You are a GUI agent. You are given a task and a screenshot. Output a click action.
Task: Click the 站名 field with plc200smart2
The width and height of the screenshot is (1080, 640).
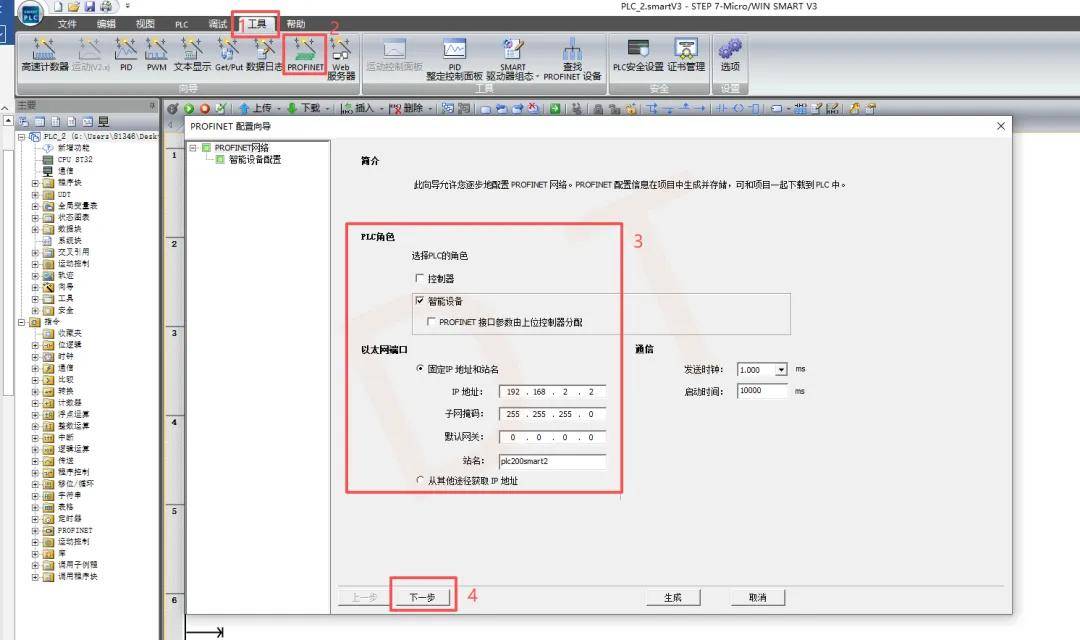click(x=552, y=461)
